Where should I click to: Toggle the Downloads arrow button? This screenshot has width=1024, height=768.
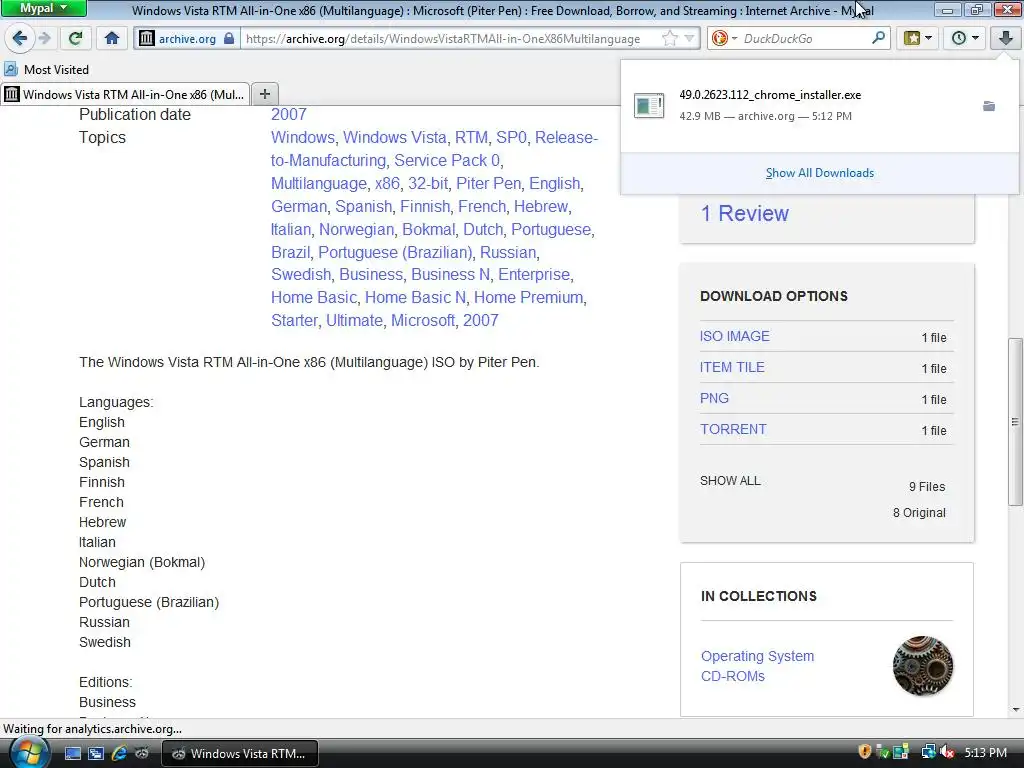[x=1005, y=39]
